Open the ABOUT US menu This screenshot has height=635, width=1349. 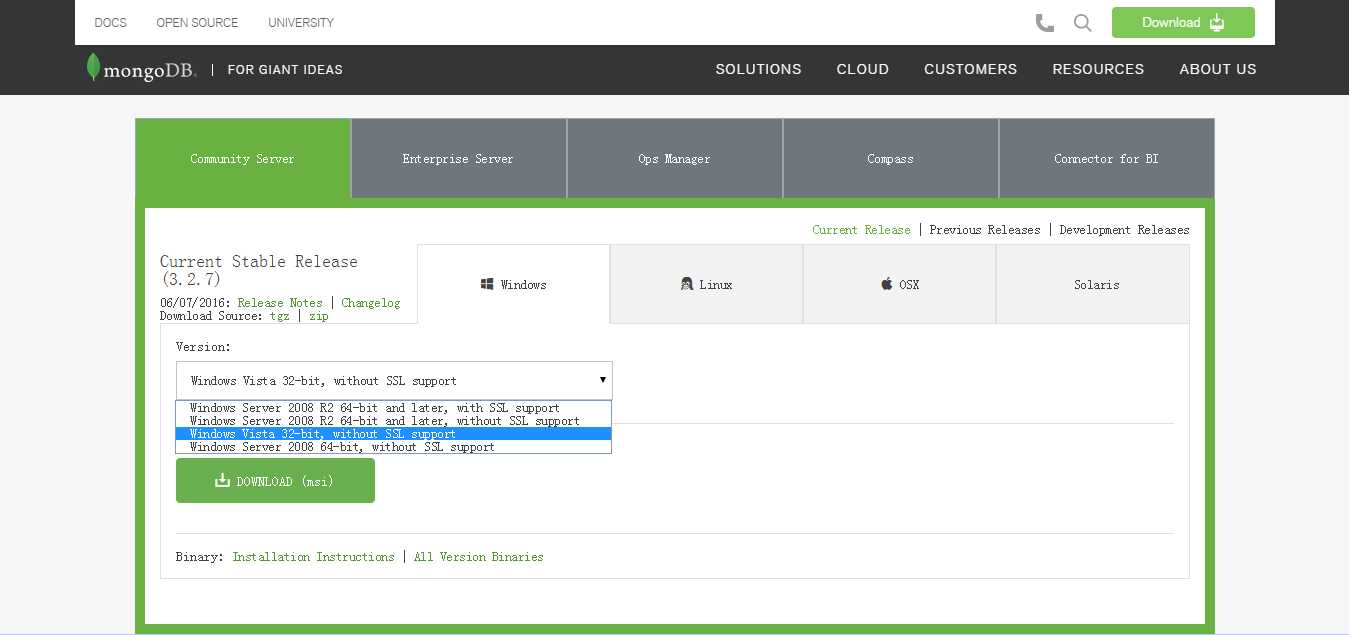pos(1218,69)
